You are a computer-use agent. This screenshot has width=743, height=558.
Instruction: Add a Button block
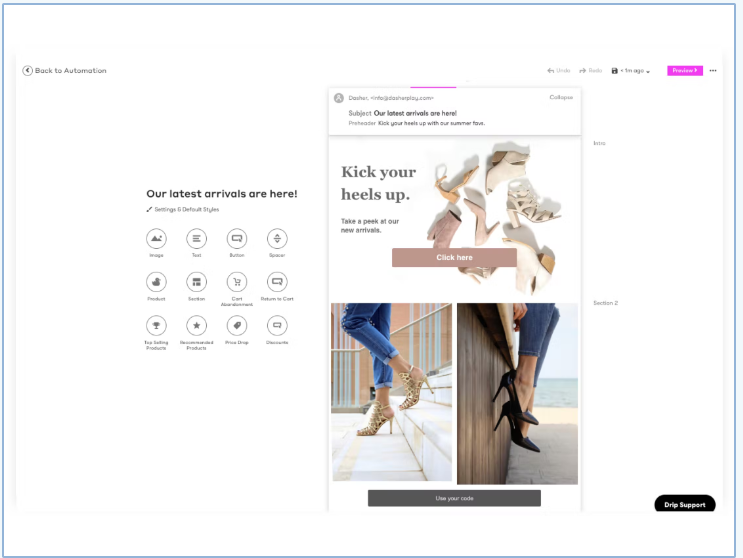point(236,238)
